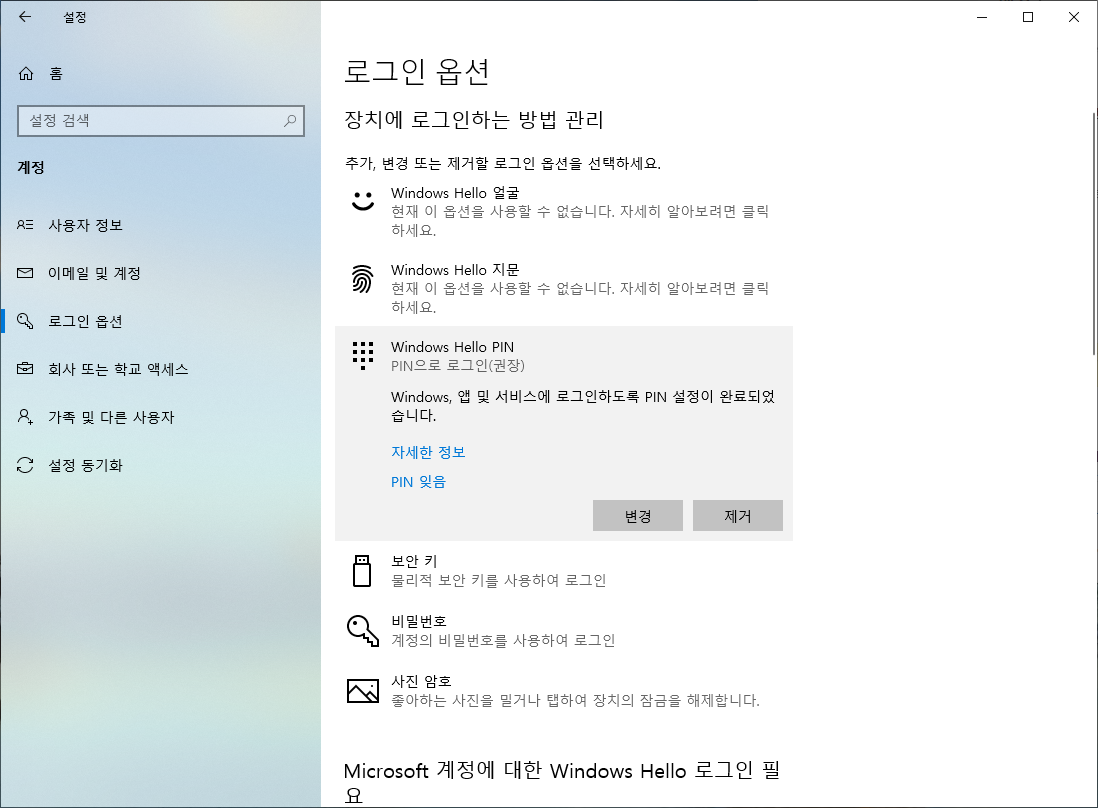Click the Home house icon

(x=26, y=74)
